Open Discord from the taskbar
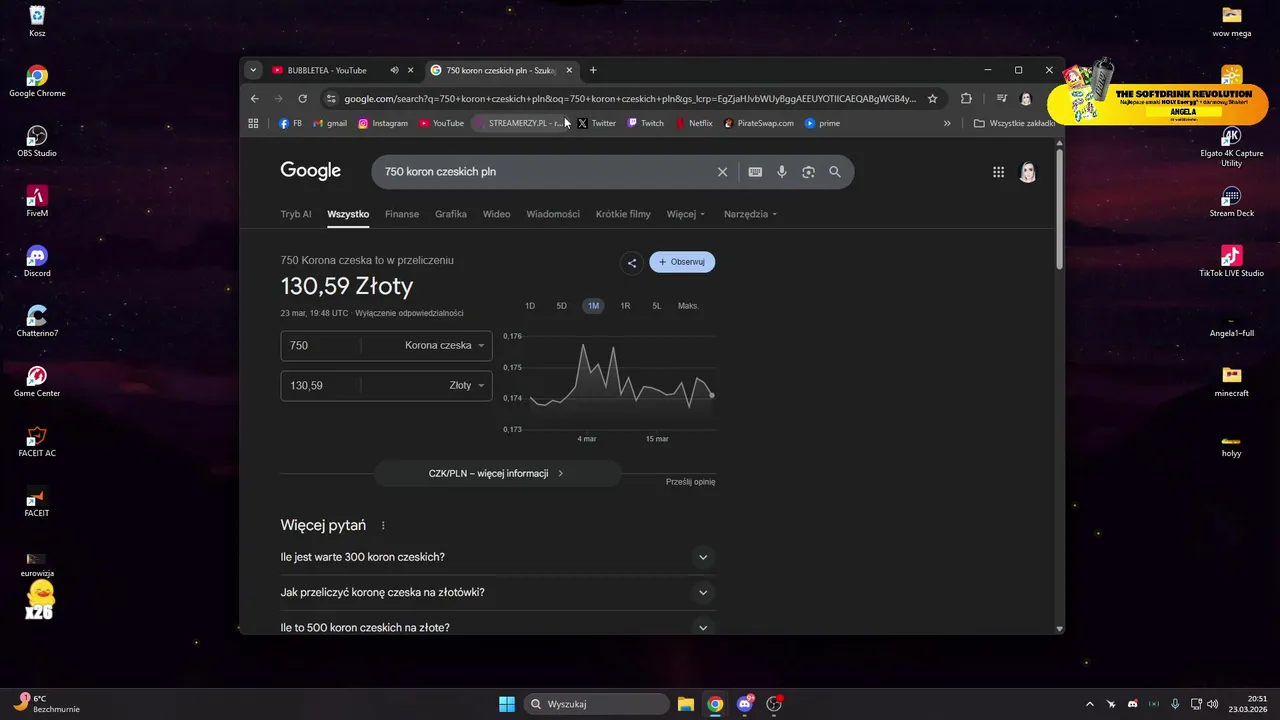Screen dimensions: 1280x720 [745, 704]
